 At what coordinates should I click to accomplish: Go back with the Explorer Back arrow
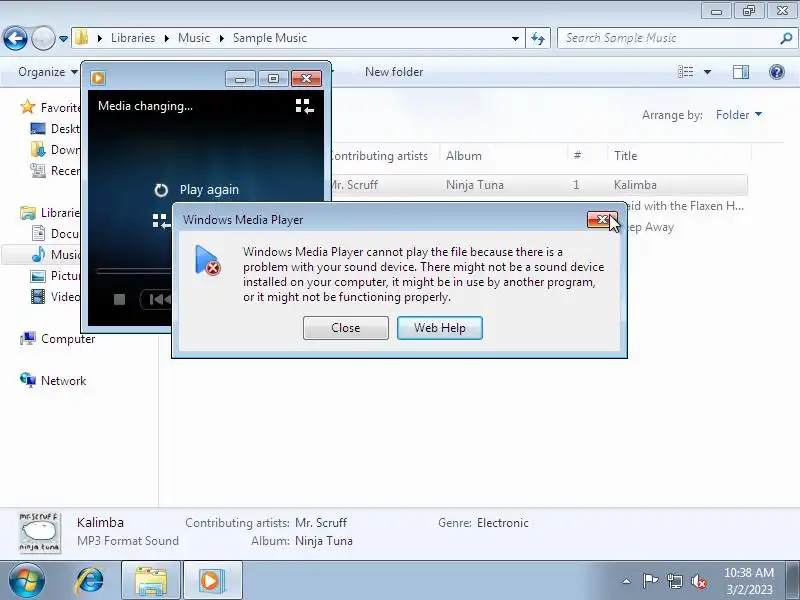15,38
